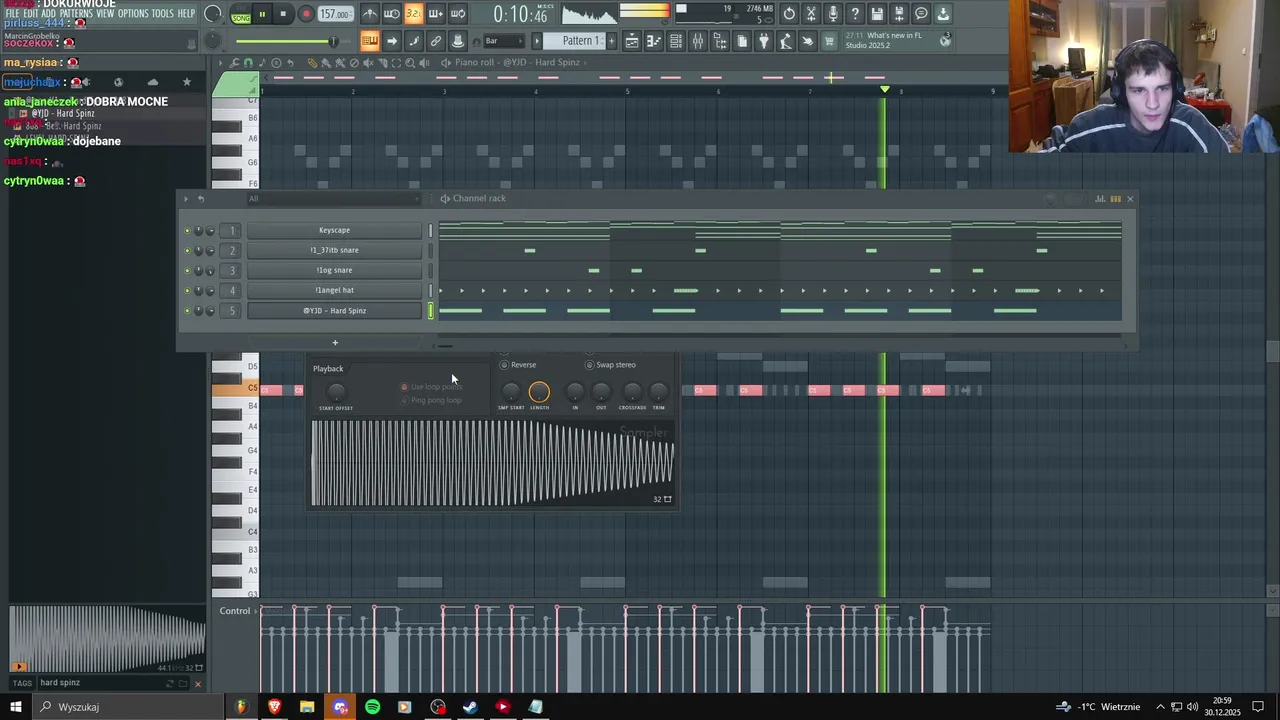The image size is (1280, 720).
Task: Select the !1og snare channel
Action: 334,270
